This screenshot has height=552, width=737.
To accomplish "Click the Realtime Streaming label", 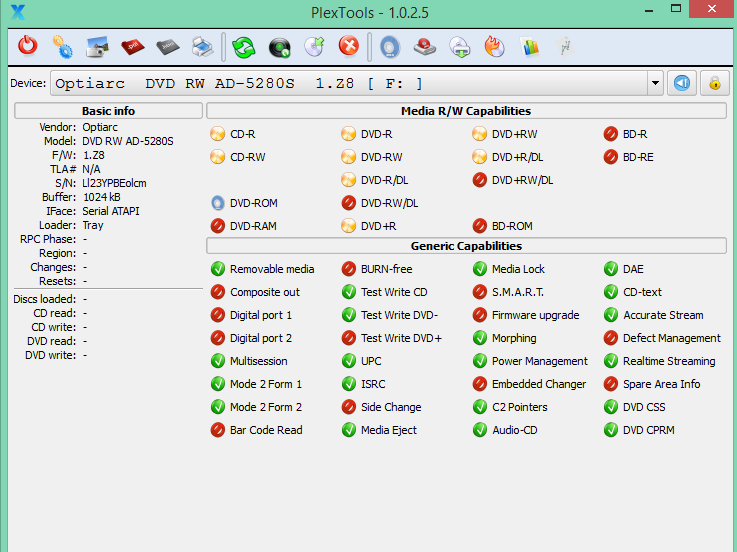I will (x=669, y=361).
